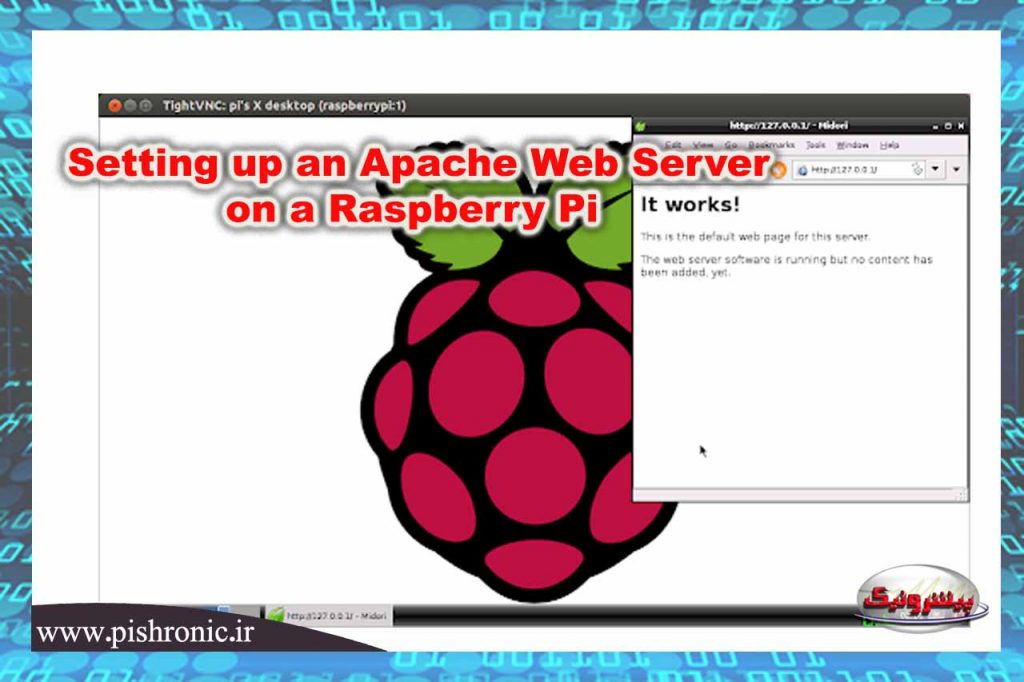Click the Midori leaf icon in the title bar
This screenshot has height=682, width=1024.
(639, 125)
